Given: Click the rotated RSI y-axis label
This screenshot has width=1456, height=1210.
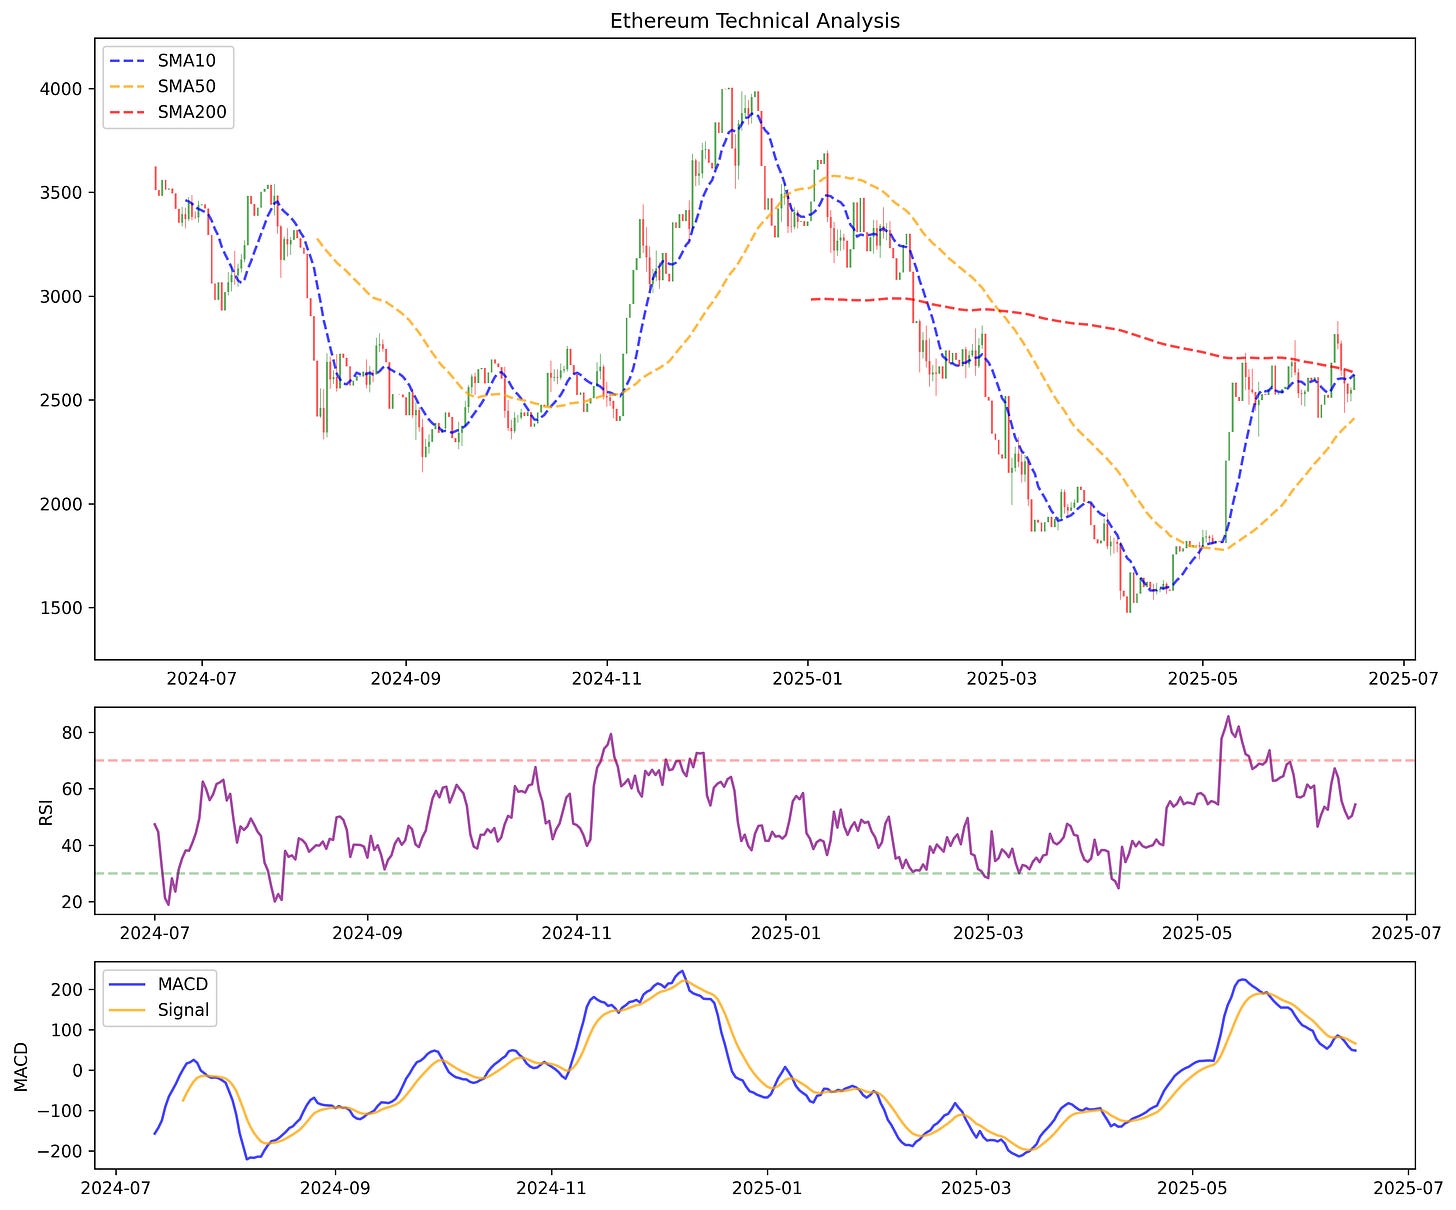Looking at the screenshot, I should (45, 810).
